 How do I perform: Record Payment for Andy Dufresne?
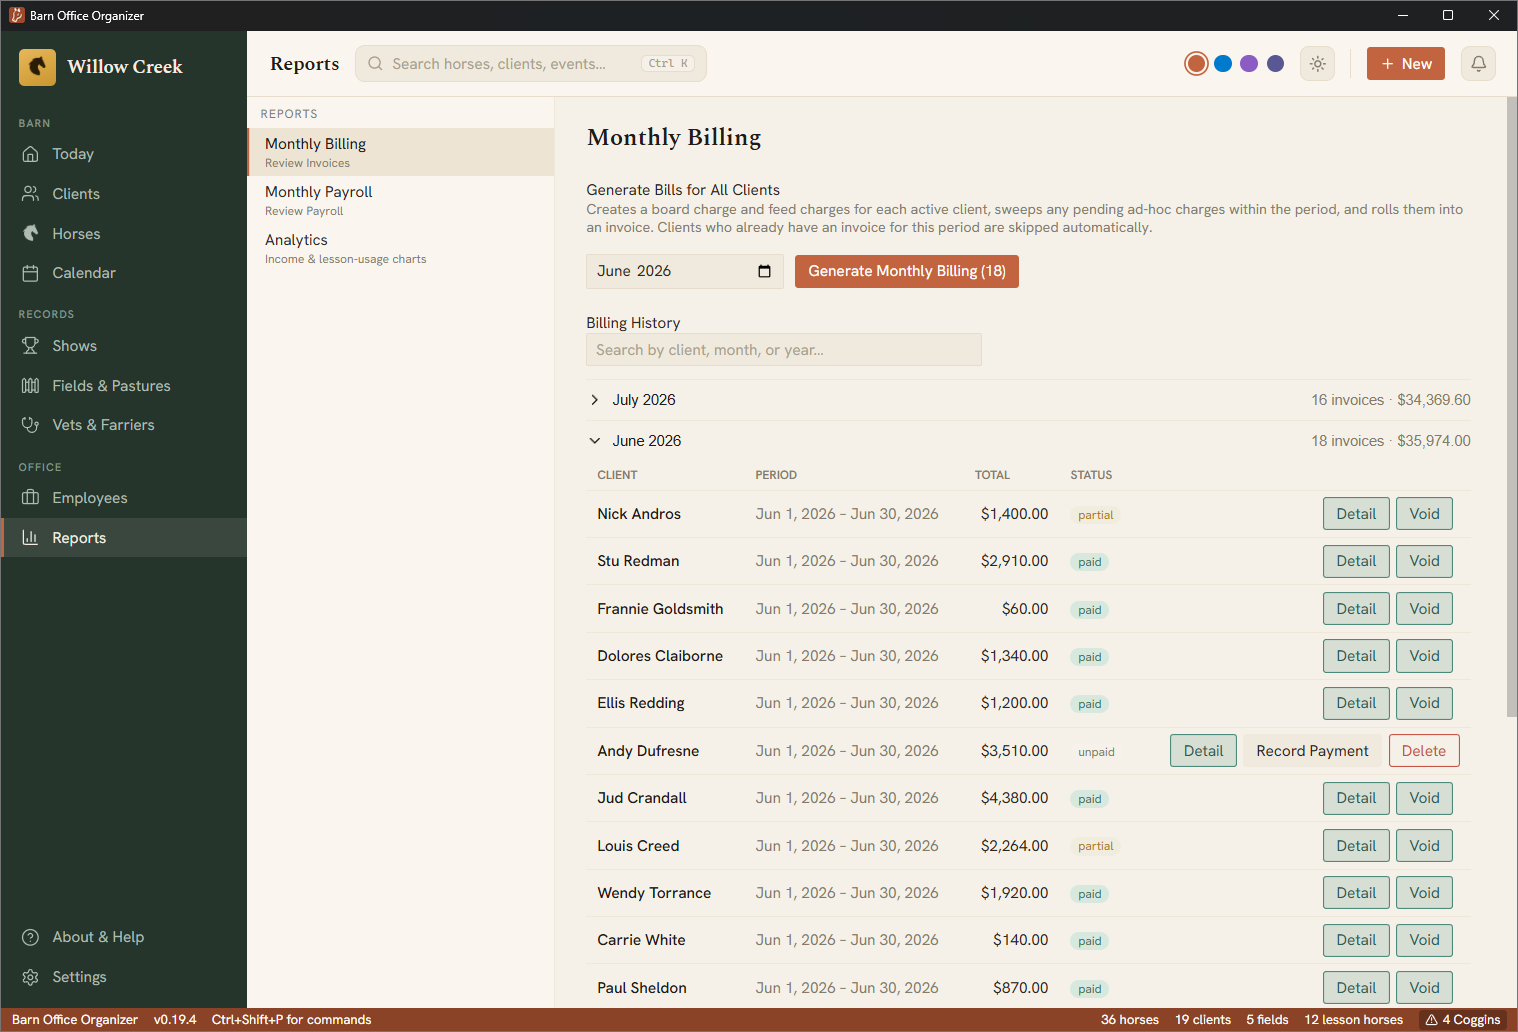[1312, 751]
